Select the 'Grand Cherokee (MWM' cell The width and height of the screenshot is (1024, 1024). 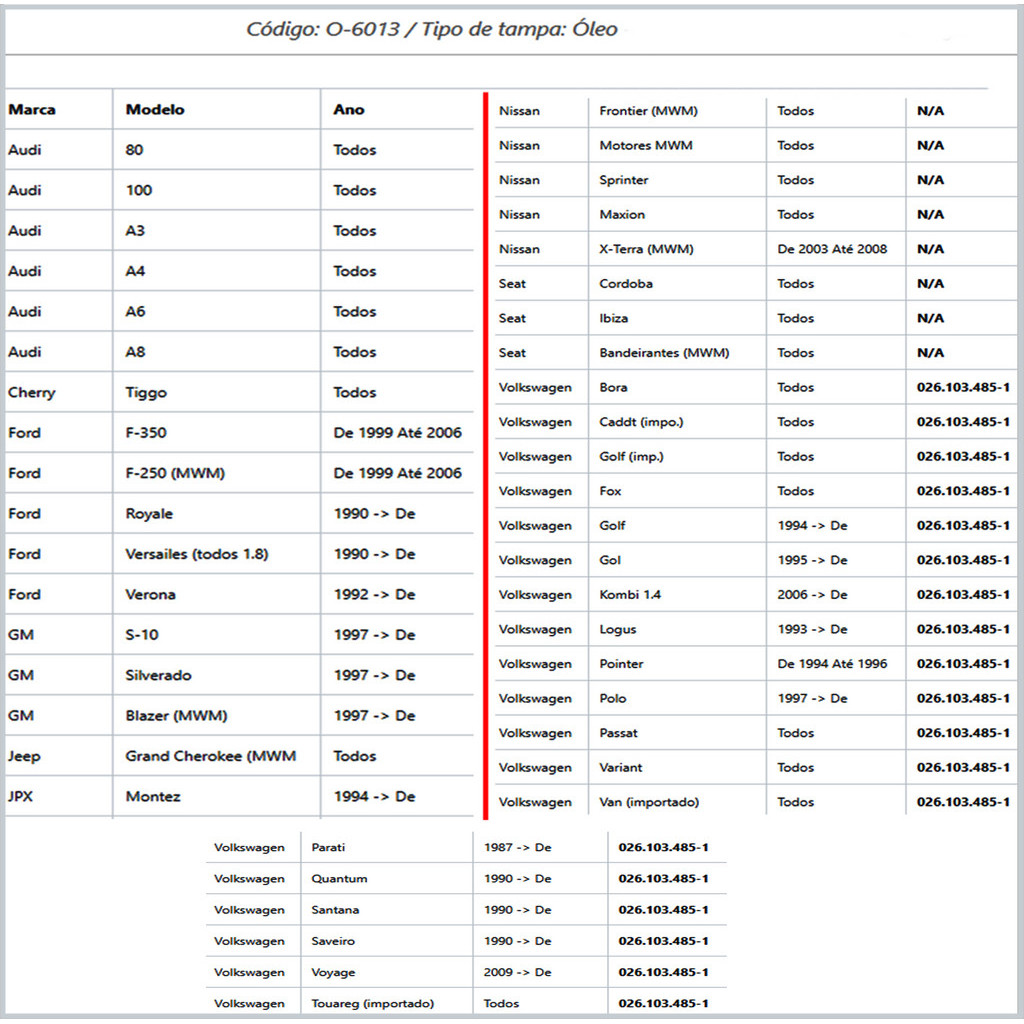point(211,756)
